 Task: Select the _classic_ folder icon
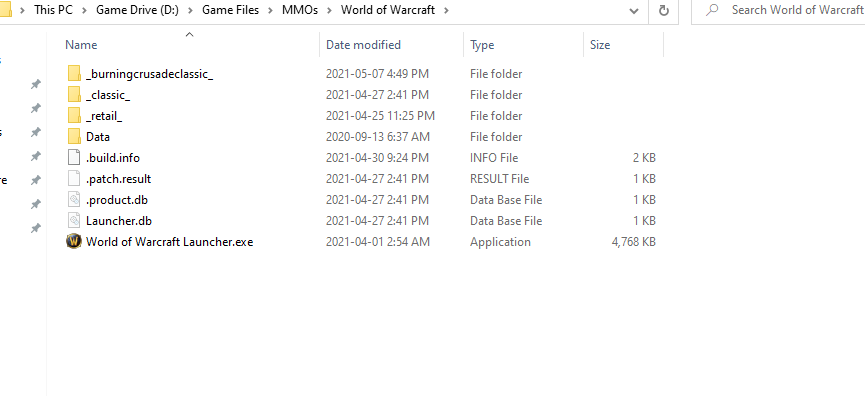click(x=74, y=94)
